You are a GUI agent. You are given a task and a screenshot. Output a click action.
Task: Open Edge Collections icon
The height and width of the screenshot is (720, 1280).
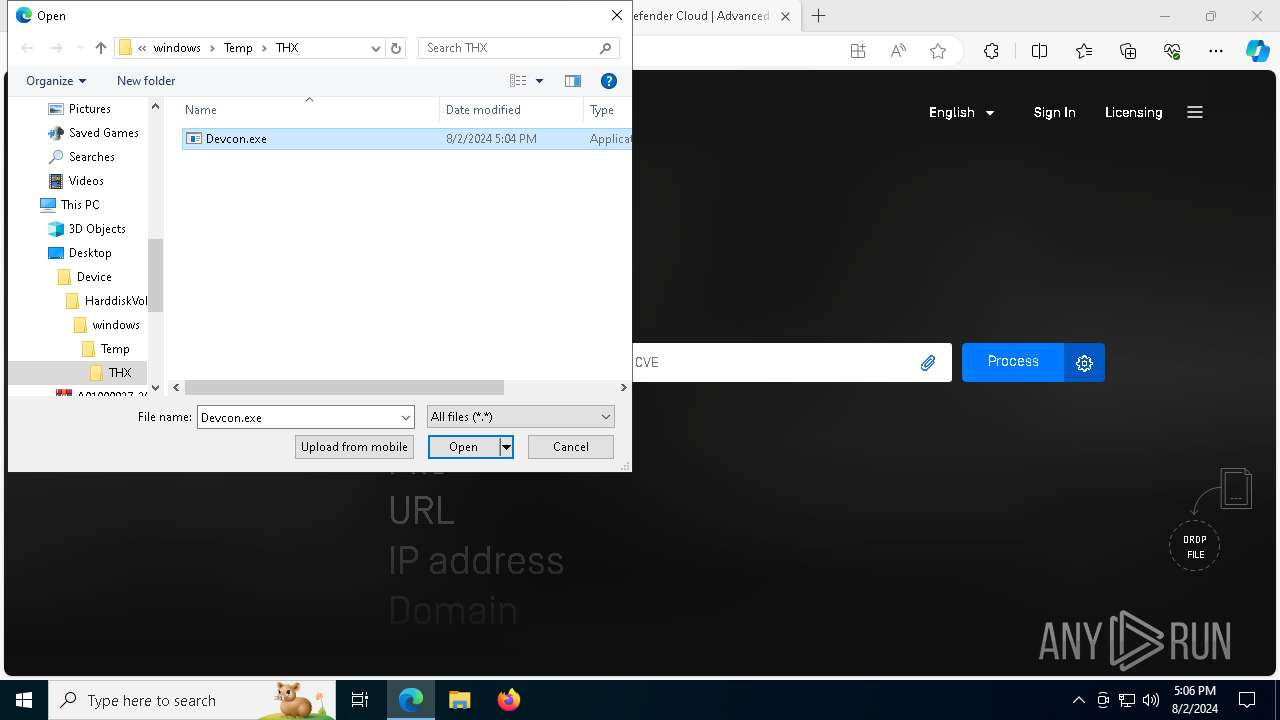(x=1128, y=51)
